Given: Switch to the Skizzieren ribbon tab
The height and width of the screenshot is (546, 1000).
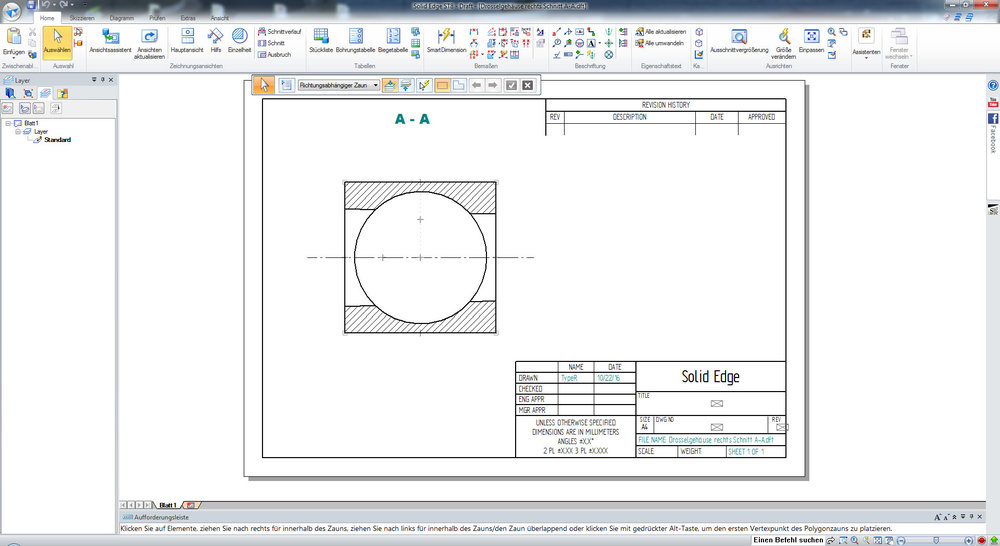Looking at the screenshot, I should coord(82,18).
